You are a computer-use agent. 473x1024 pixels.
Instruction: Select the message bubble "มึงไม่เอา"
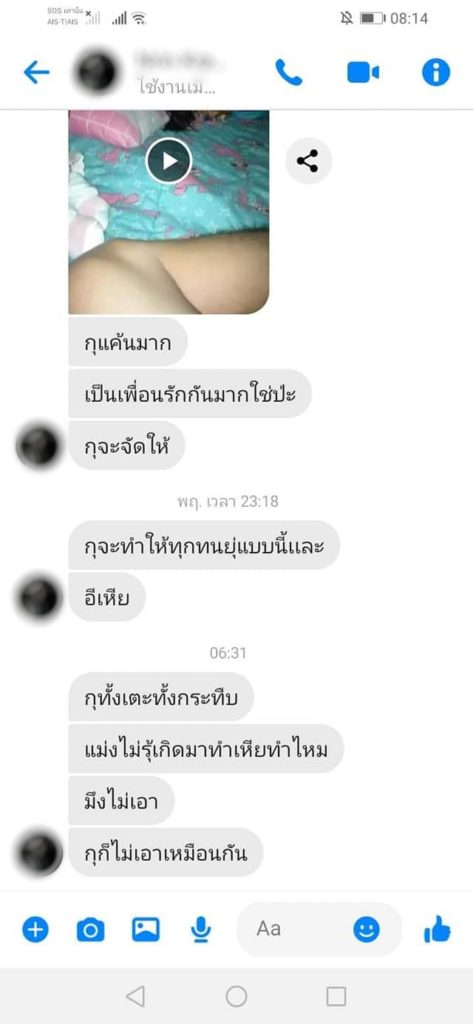click(x=122, y=801)
